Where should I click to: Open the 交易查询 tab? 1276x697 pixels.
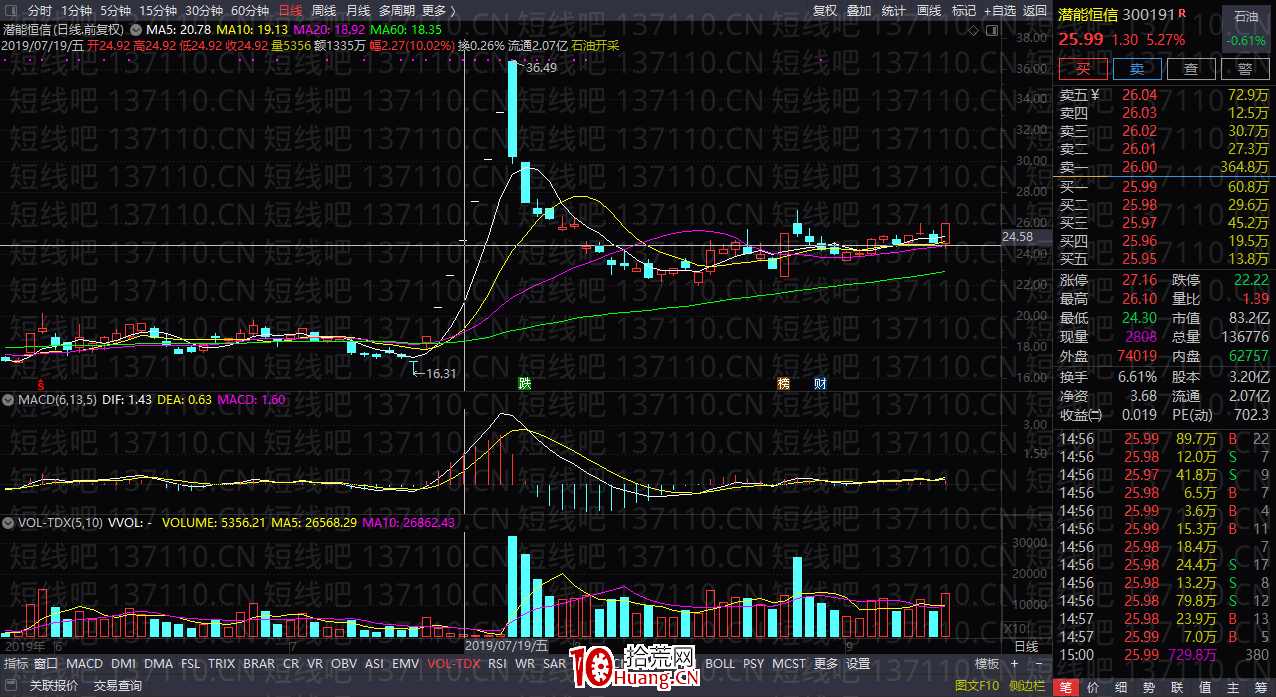click(118, 686)
